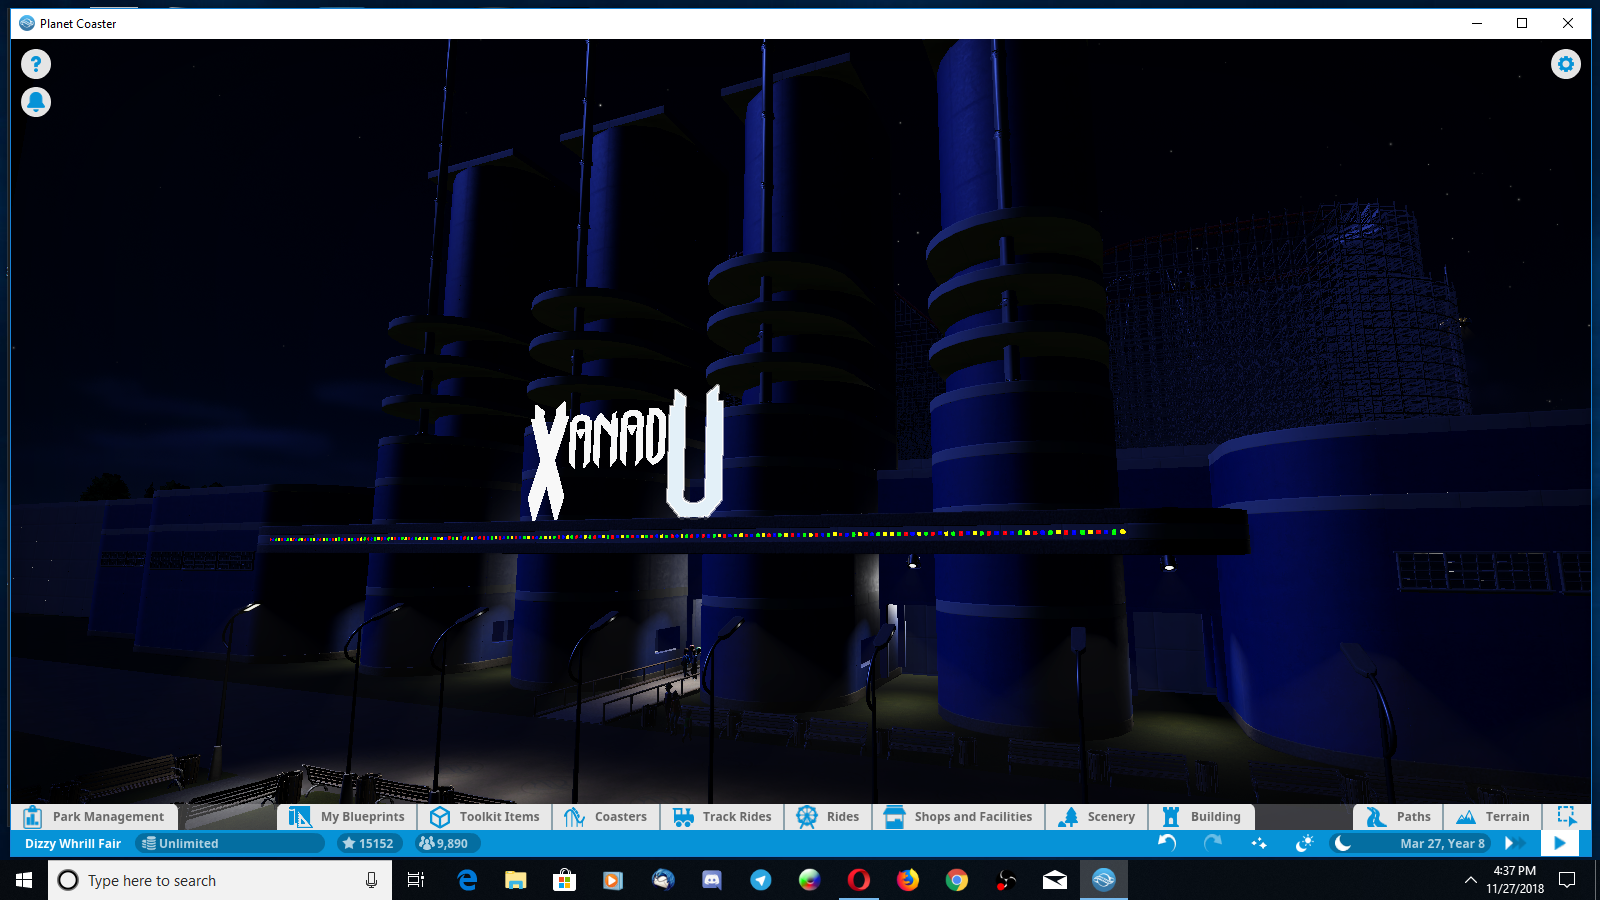Open the Unlimited money indicator
This screenshot has height=900, width=1600.
tap(230, 844)
